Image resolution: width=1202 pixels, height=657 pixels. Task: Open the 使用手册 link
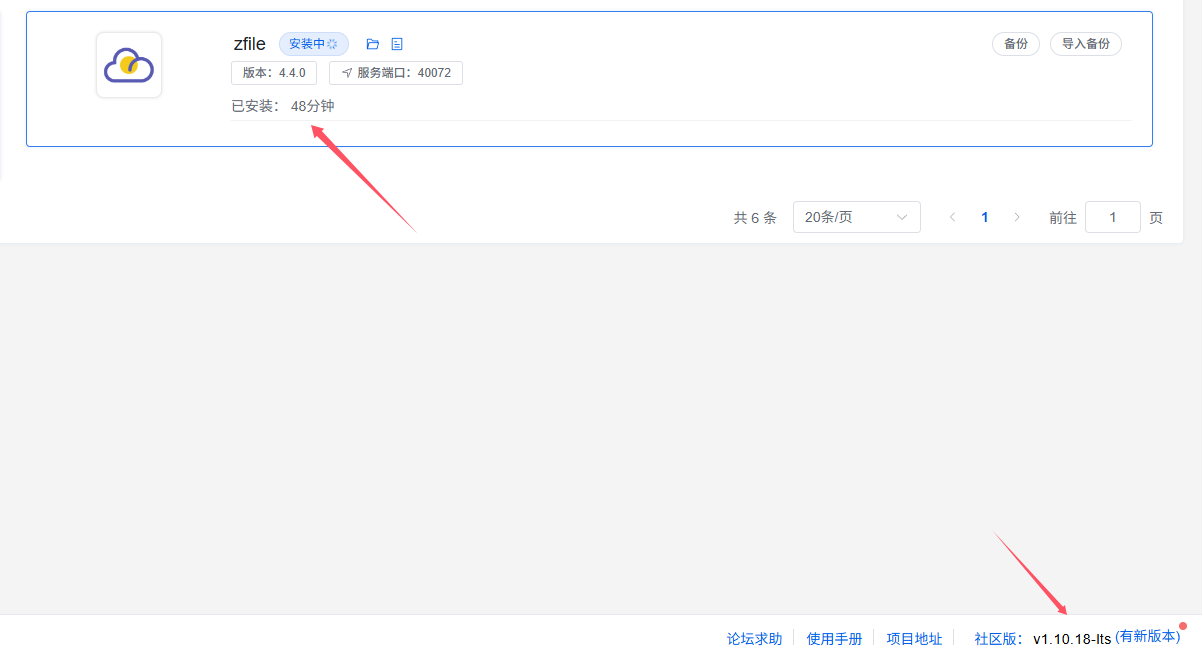click(x=834, y=638)
